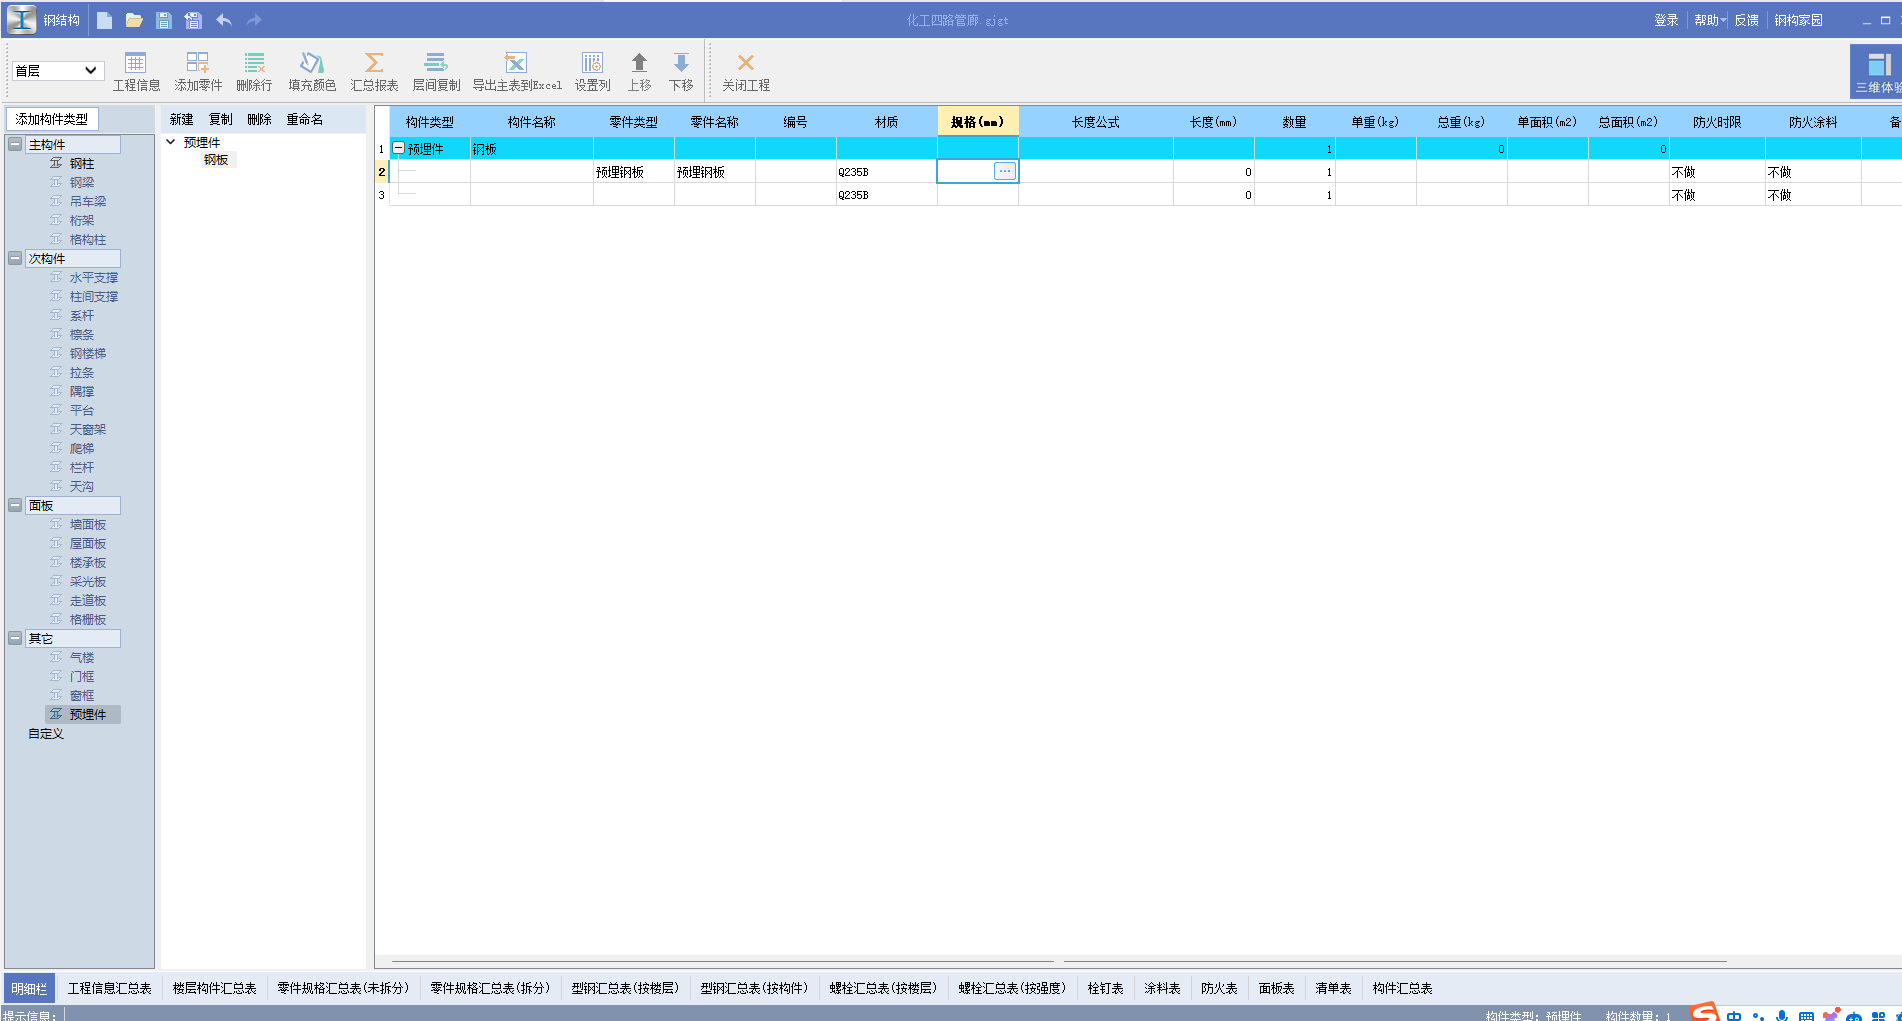This screenshot has width=1902, height=1021.
Task: Click the new file icon in title bar
Action: tap(104, 20)
